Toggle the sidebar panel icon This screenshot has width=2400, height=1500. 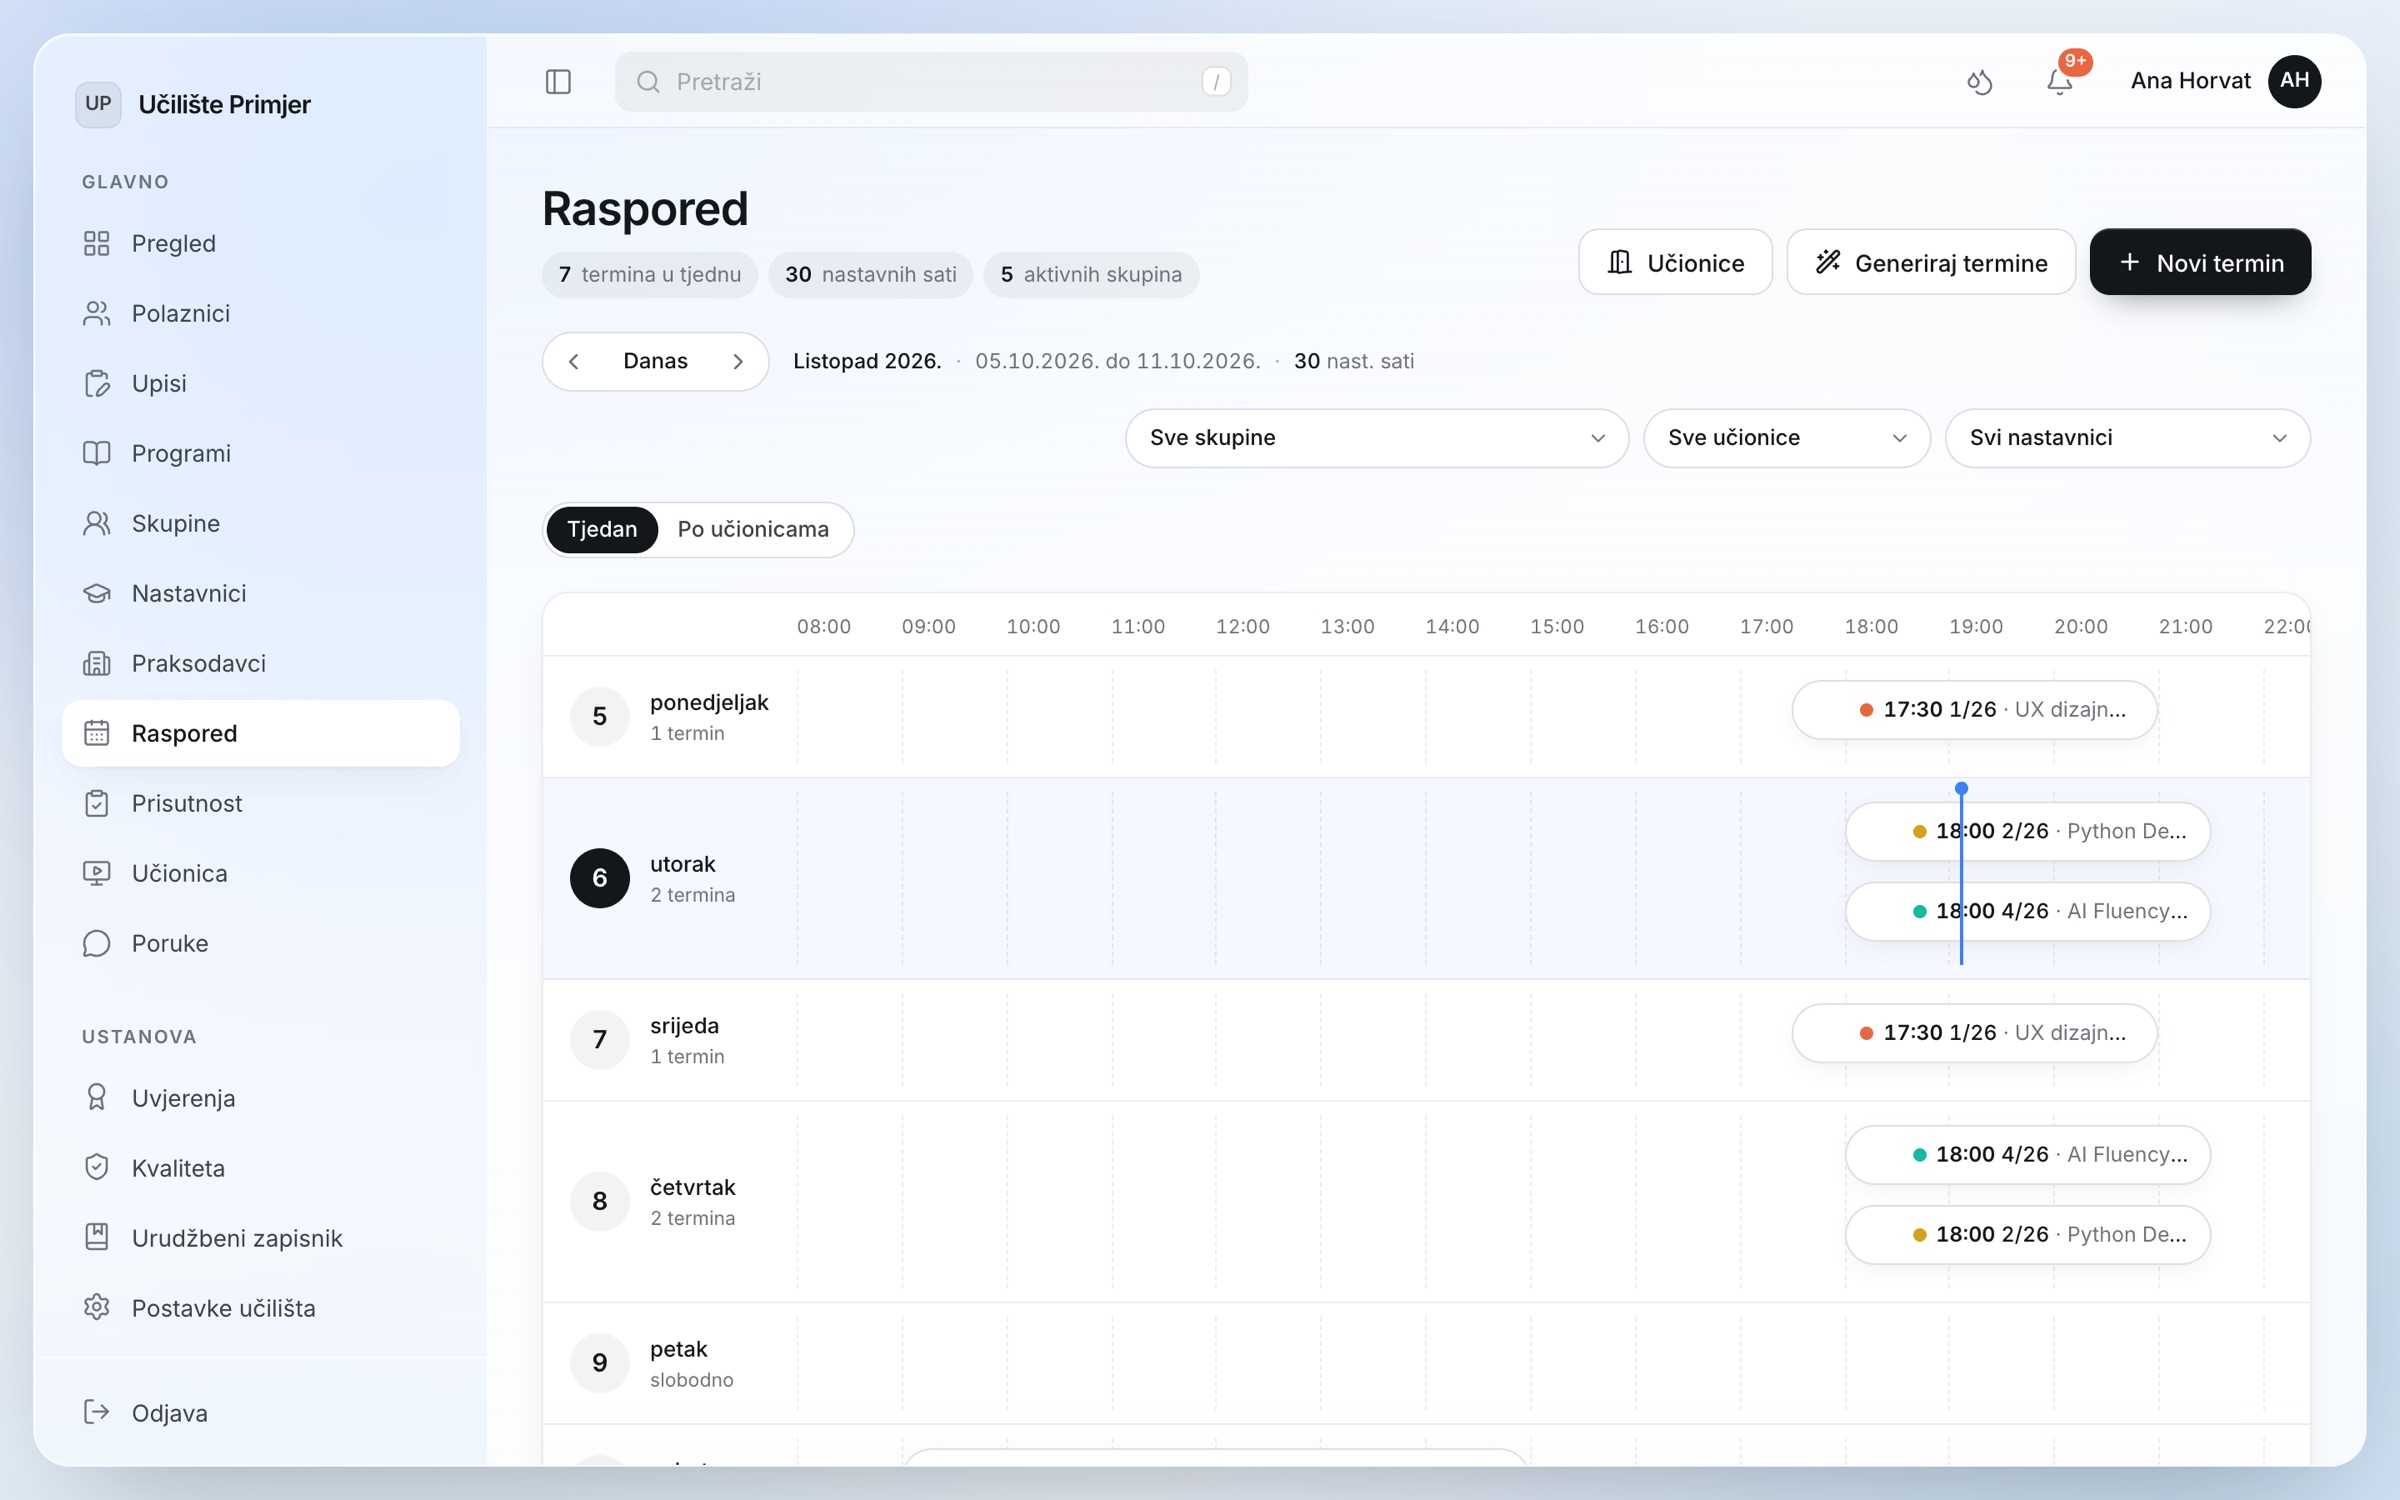click(x=558, y=81)
